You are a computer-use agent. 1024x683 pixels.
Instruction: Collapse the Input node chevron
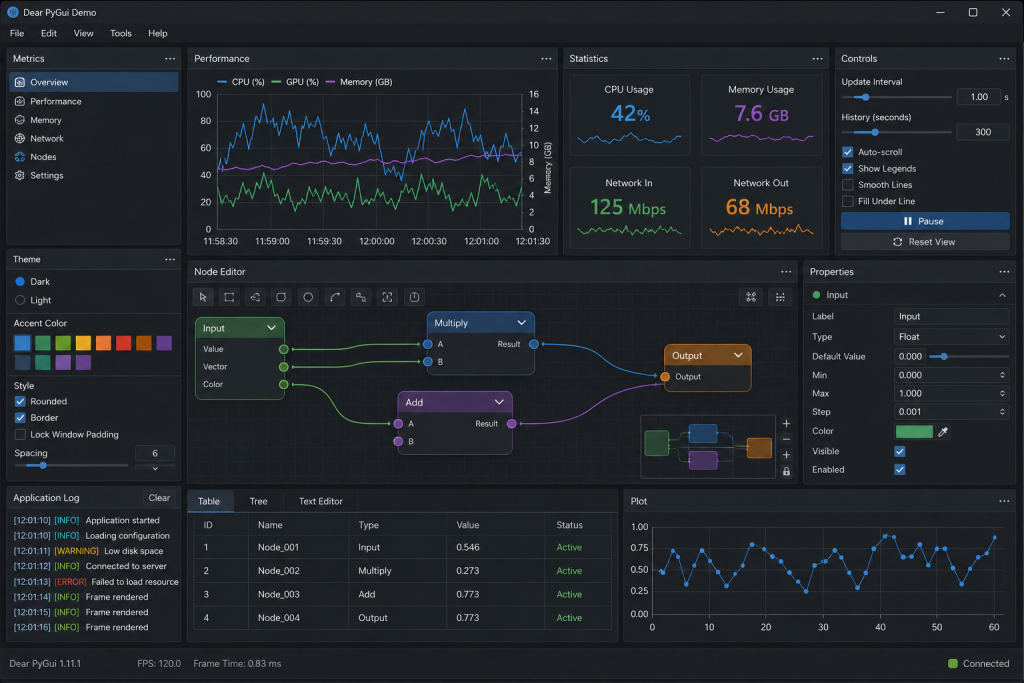271,328
